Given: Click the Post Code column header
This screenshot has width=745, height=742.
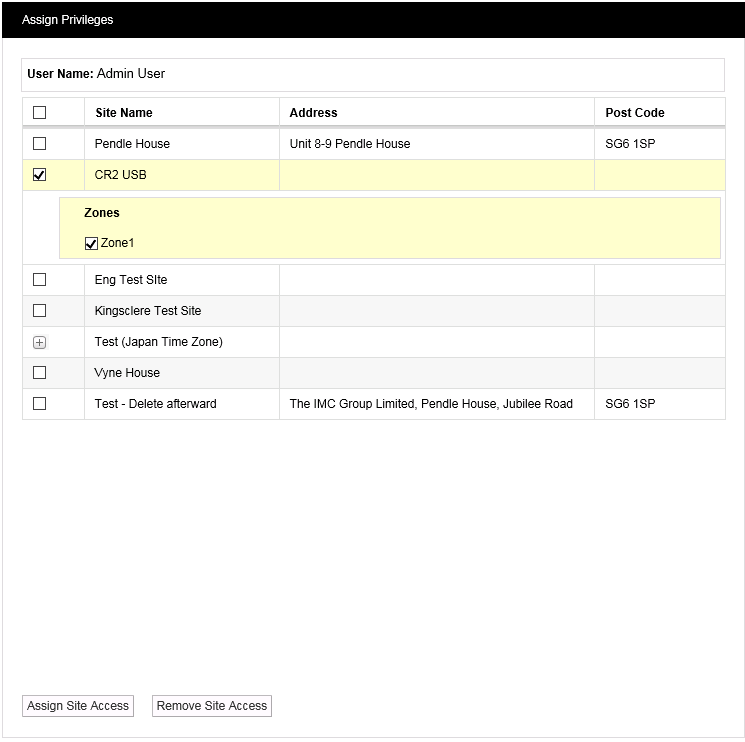Looking at the screenshot, I should pos(635,113).
